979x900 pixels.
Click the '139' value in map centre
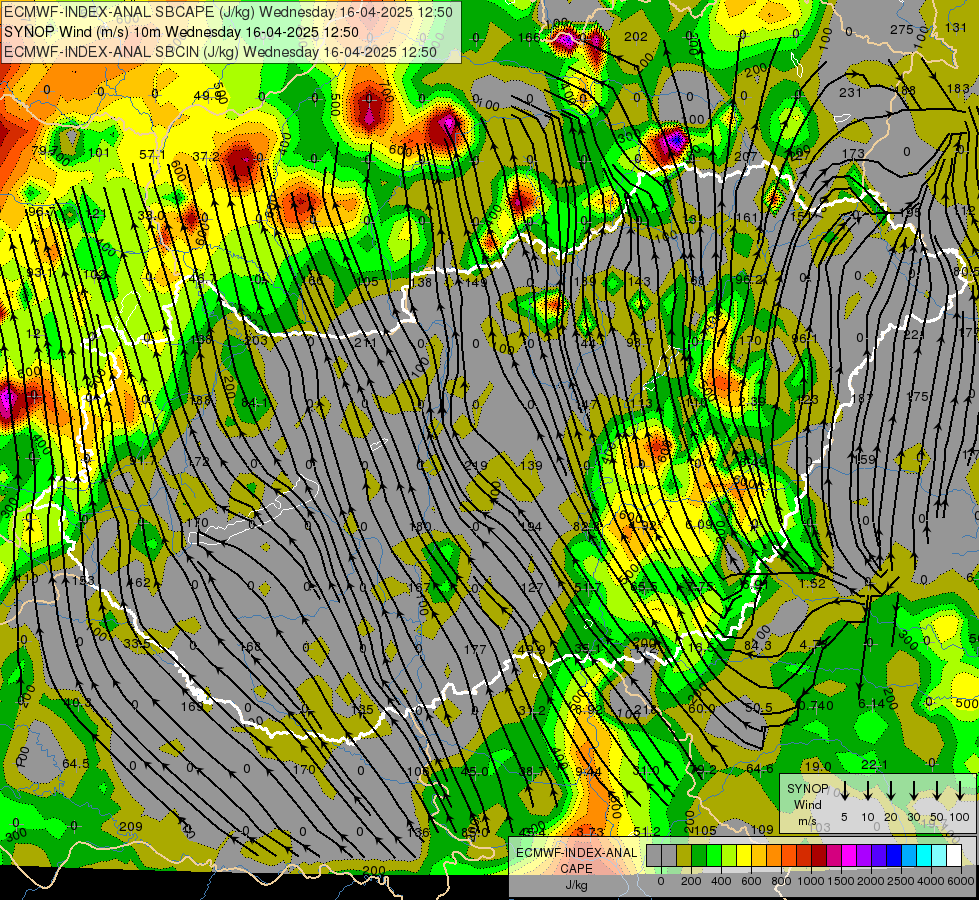[x=531, y=465]
